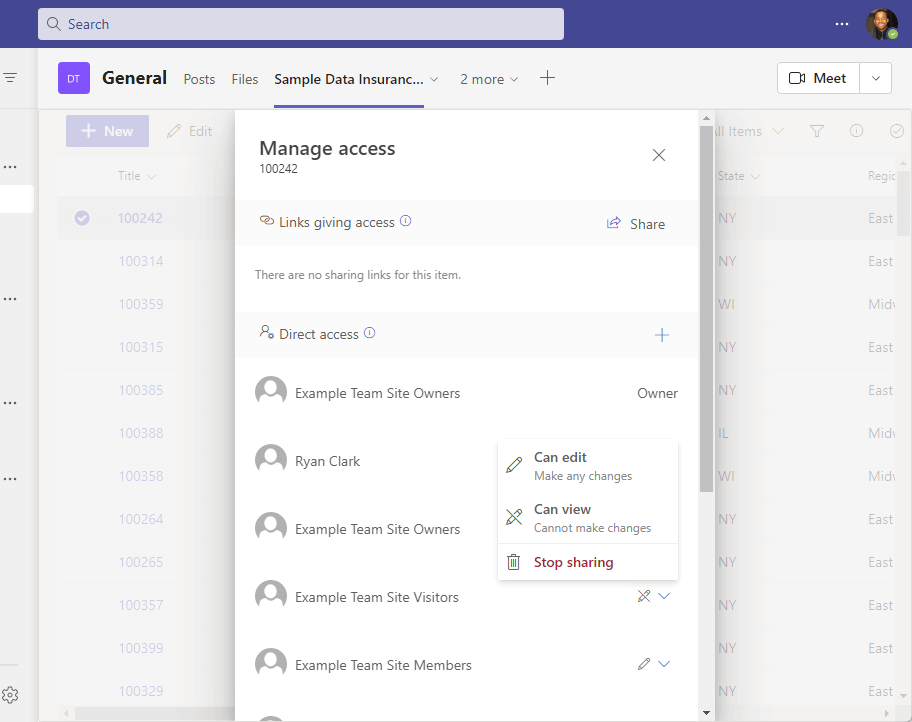This screenshot has height=722, width=912.
Task: Add direct access with plus icon
Action: tap(661, 335)
